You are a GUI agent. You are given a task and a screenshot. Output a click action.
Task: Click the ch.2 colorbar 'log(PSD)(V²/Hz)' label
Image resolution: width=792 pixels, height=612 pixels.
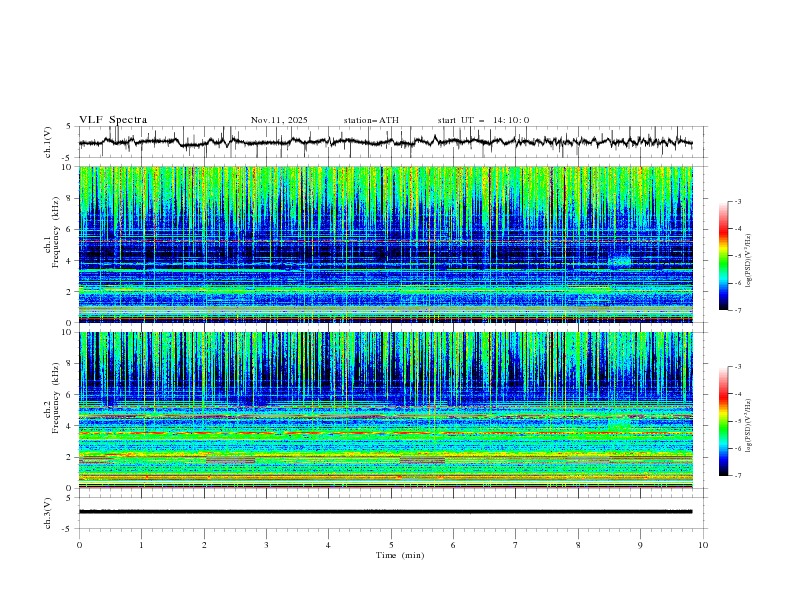pos(749,426)
